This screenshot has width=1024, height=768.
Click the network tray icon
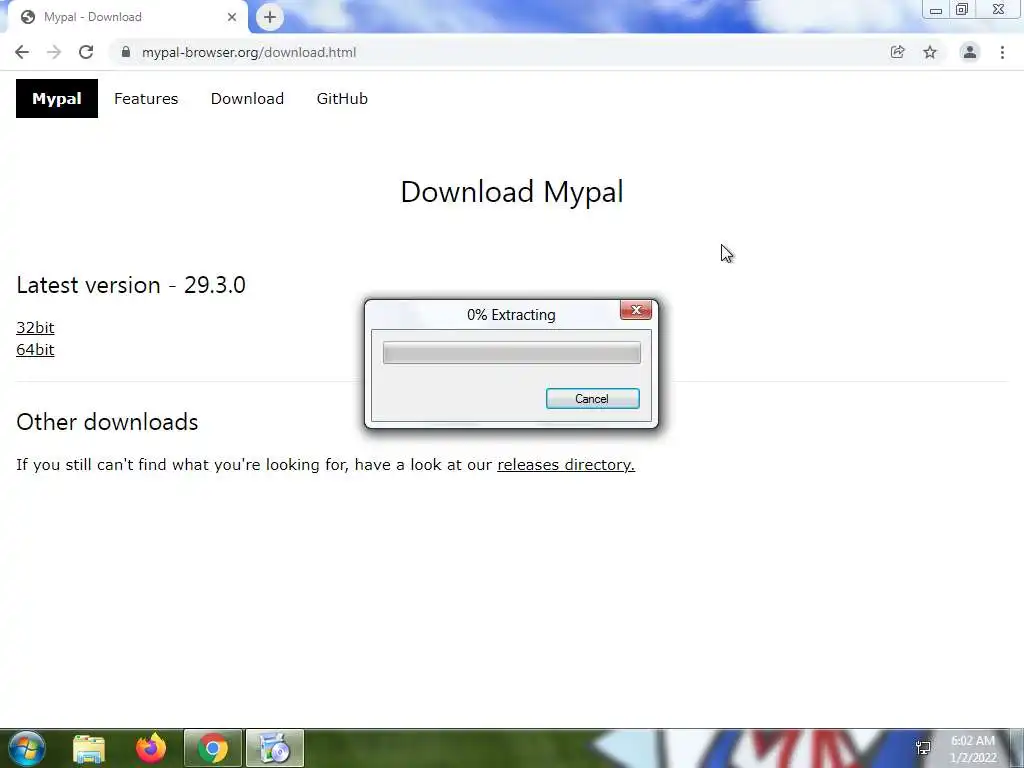tap(923, 748)
